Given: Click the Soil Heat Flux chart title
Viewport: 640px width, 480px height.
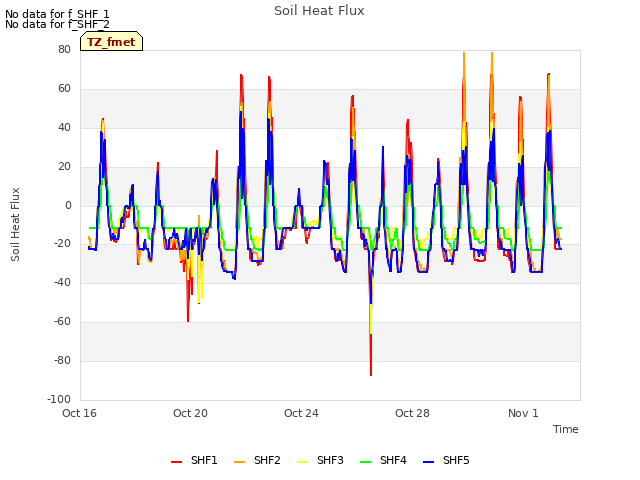Looking at the screenshot, I should point(319,11).
